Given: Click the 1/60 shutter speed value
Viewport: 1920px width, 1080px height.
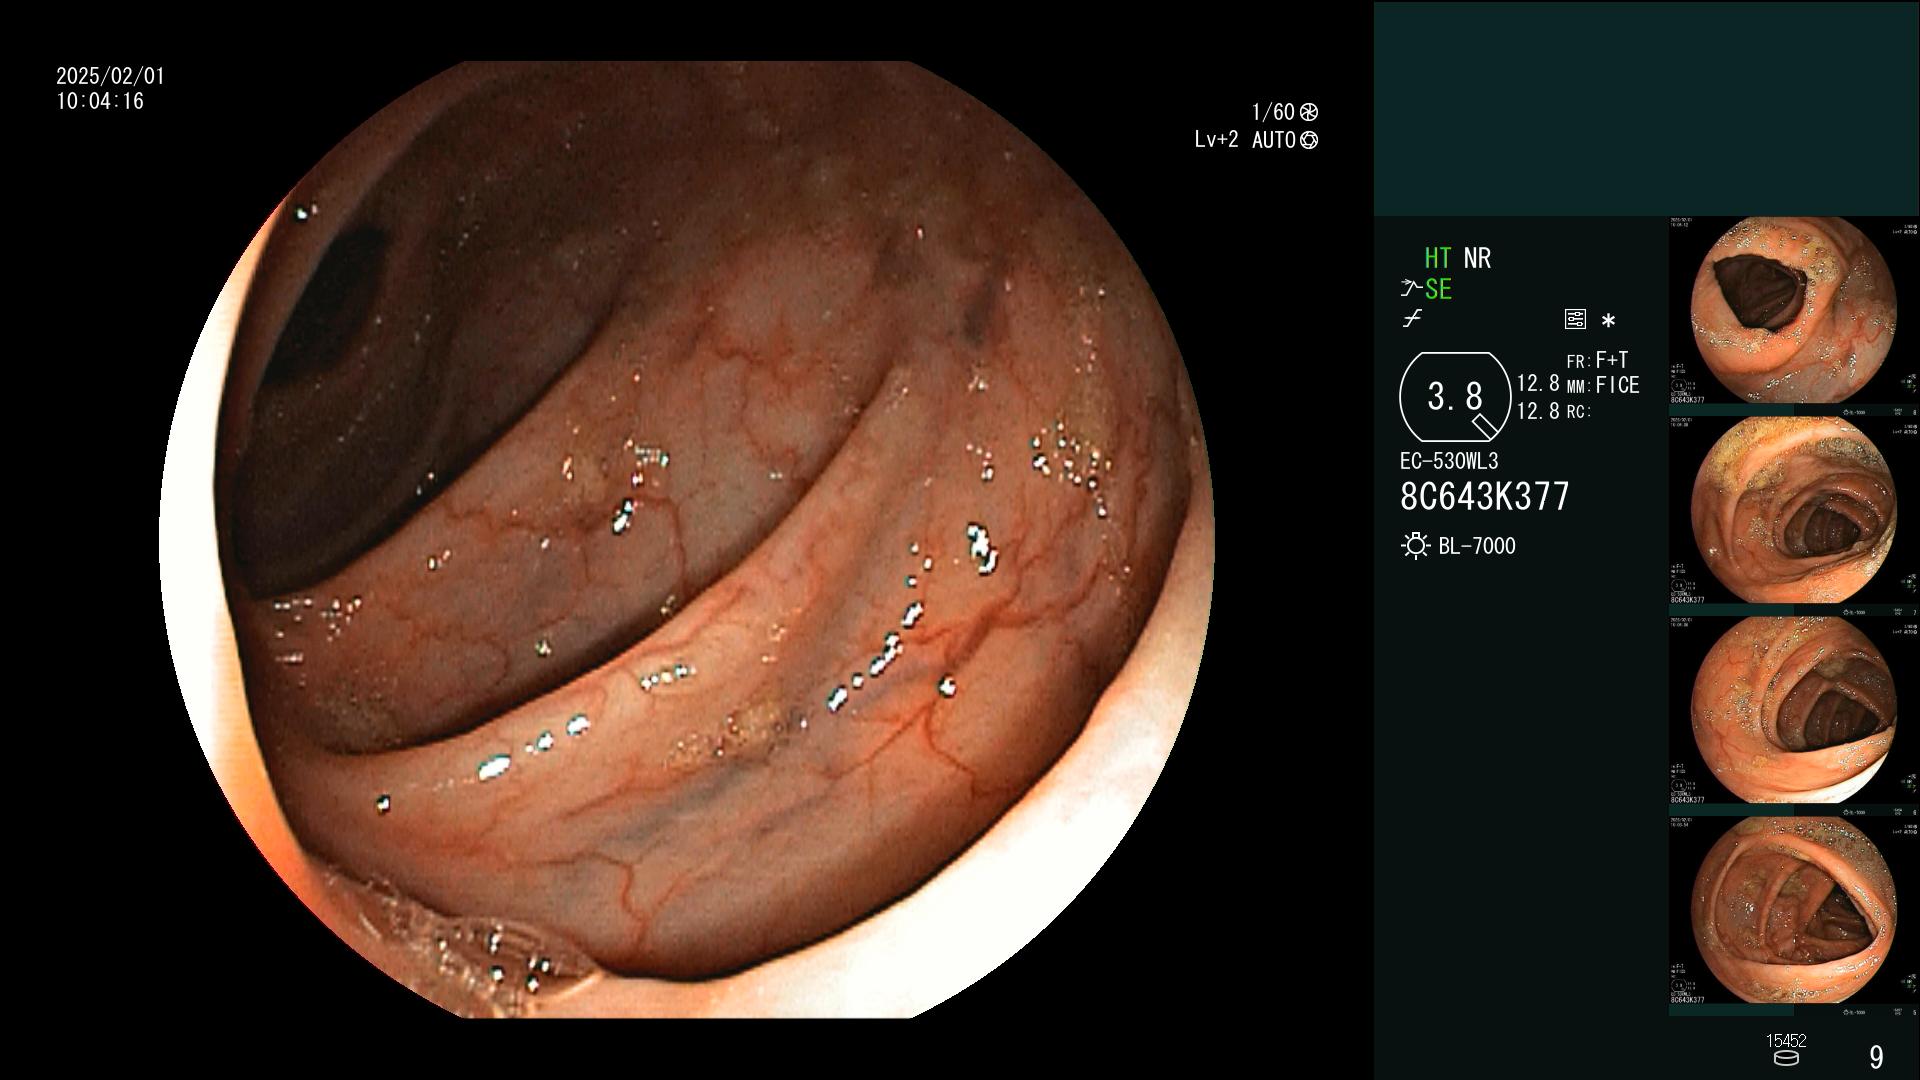Looking at the screenshot, I should [x=1273, y=112].
